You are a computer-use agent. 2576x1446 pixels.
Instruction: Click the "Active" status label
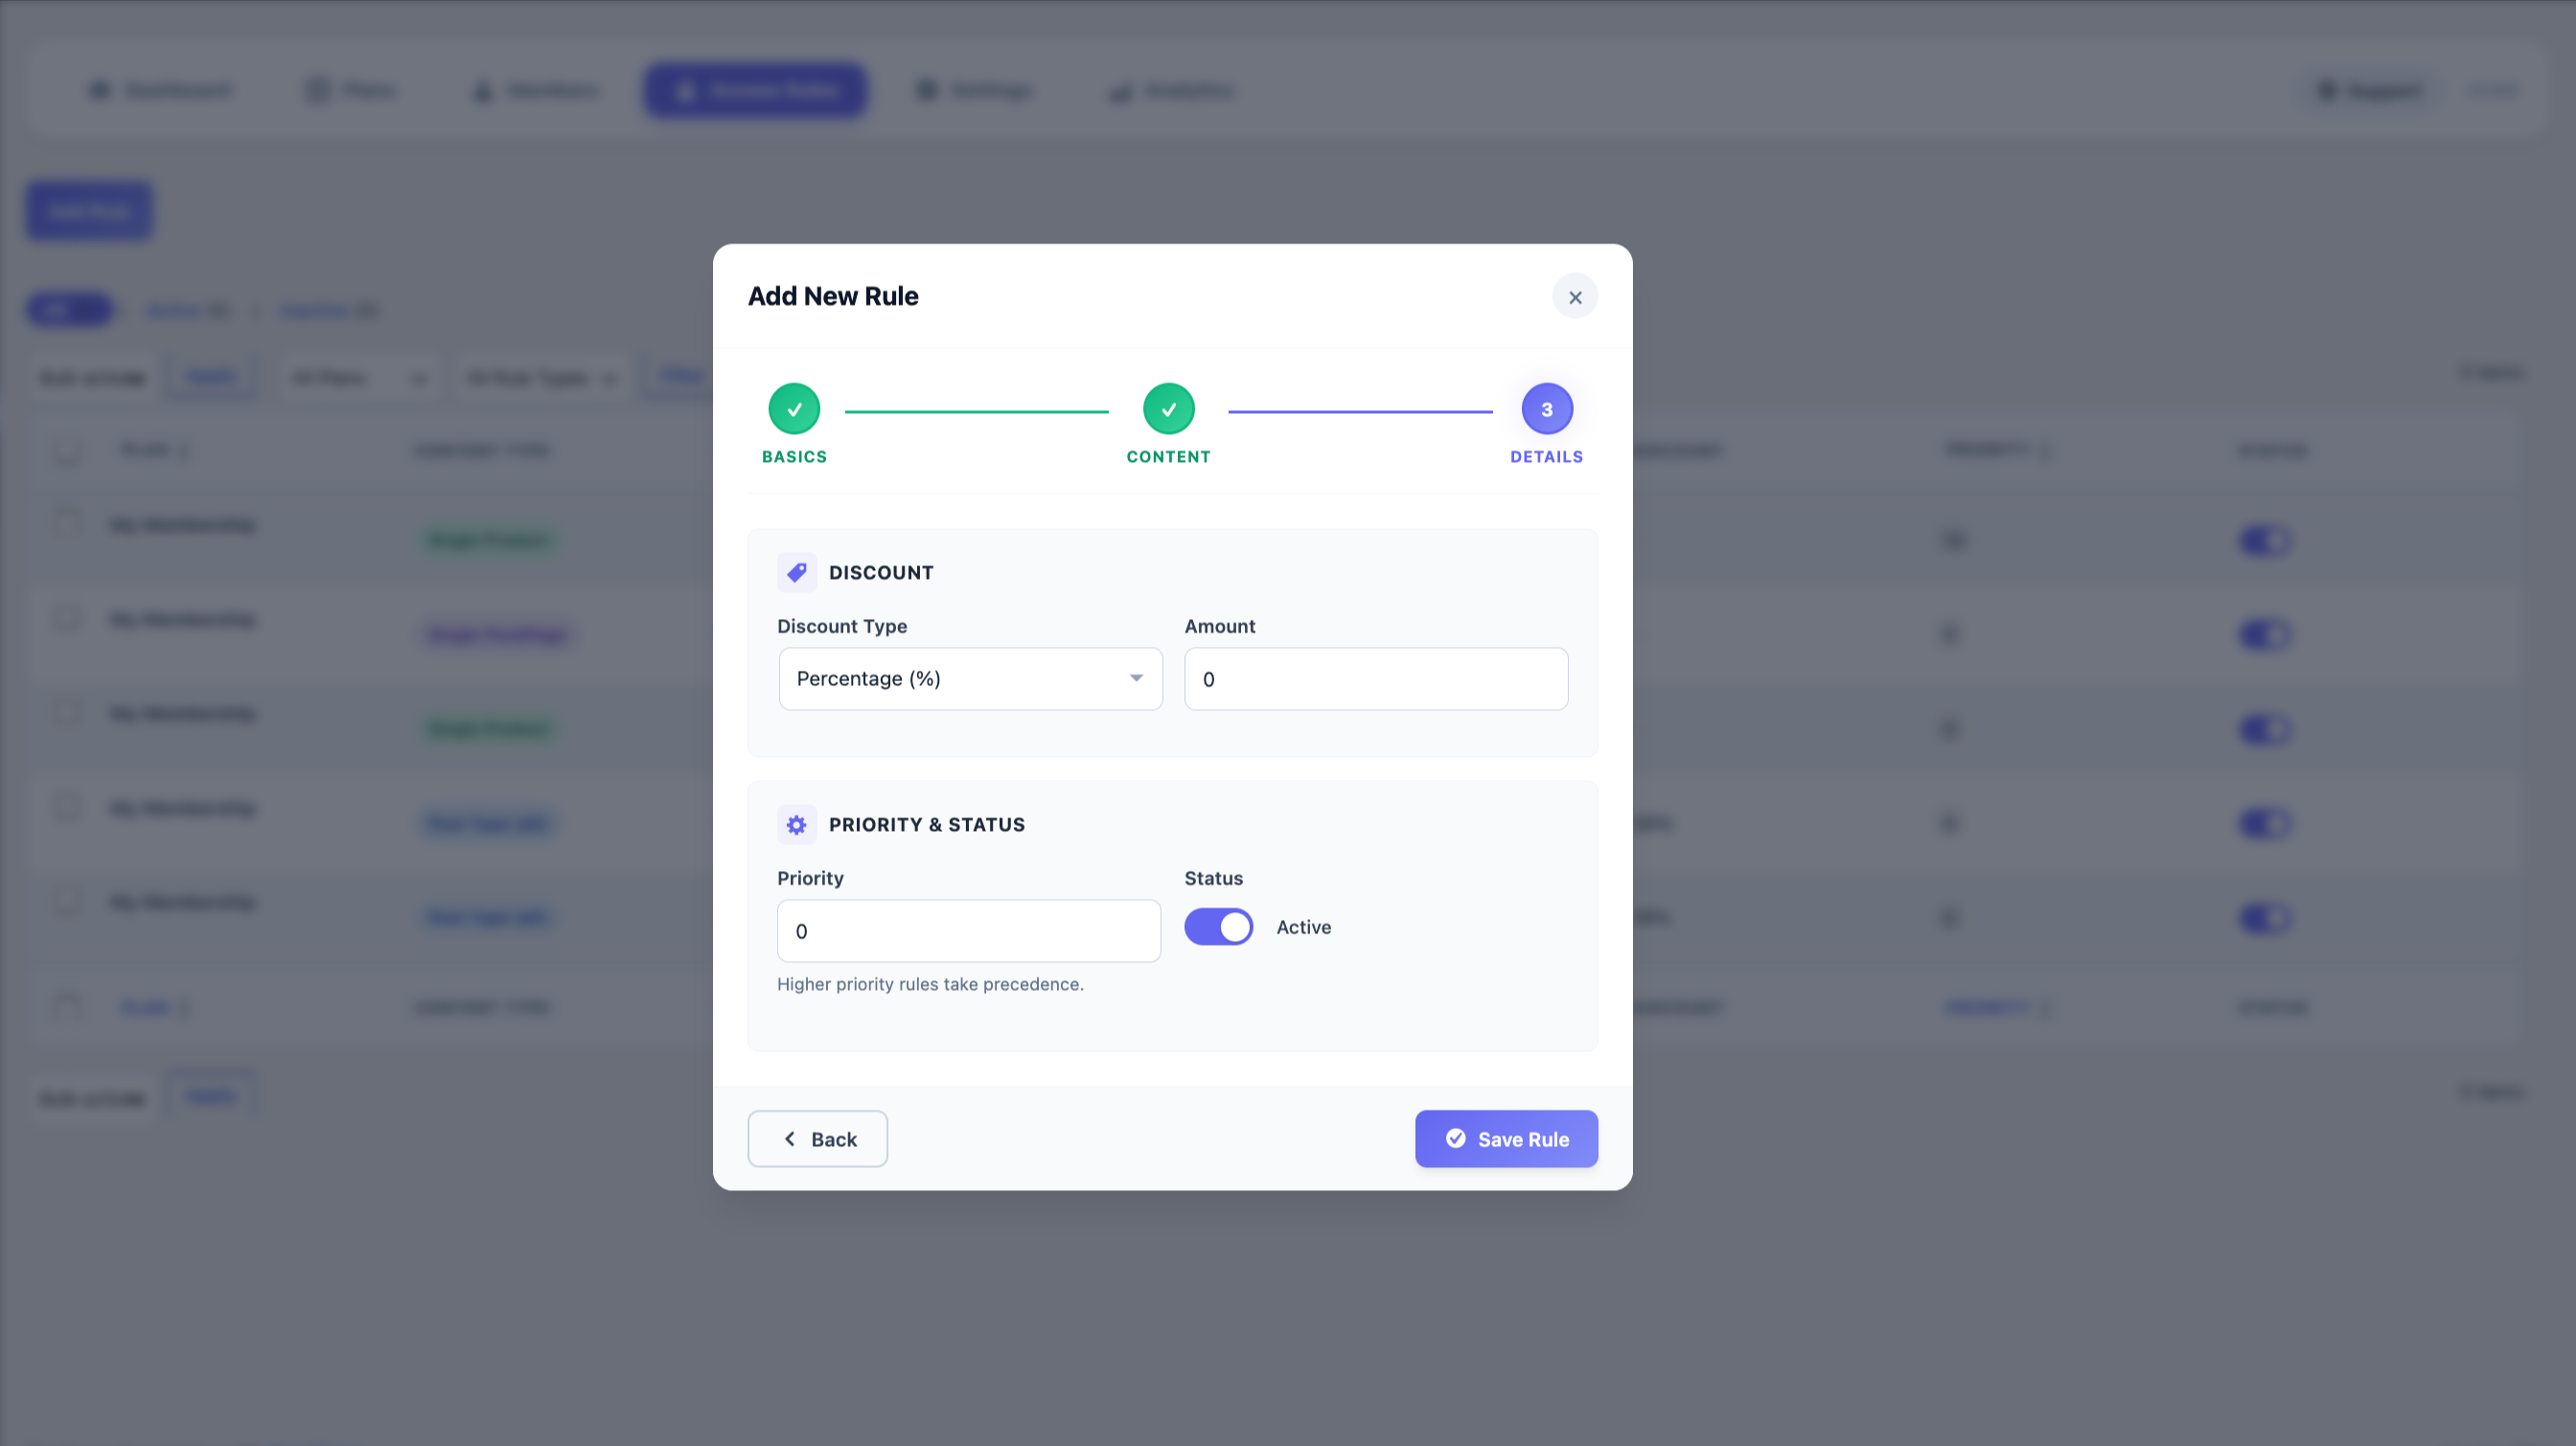(x=1303, y=927)
